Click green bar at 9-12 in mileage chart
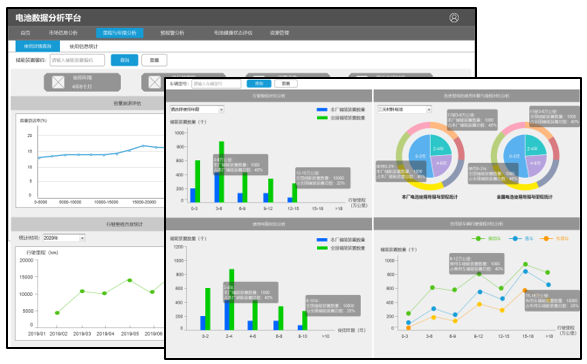The height and width of the screenshot is (364, 587). (271, 191)
